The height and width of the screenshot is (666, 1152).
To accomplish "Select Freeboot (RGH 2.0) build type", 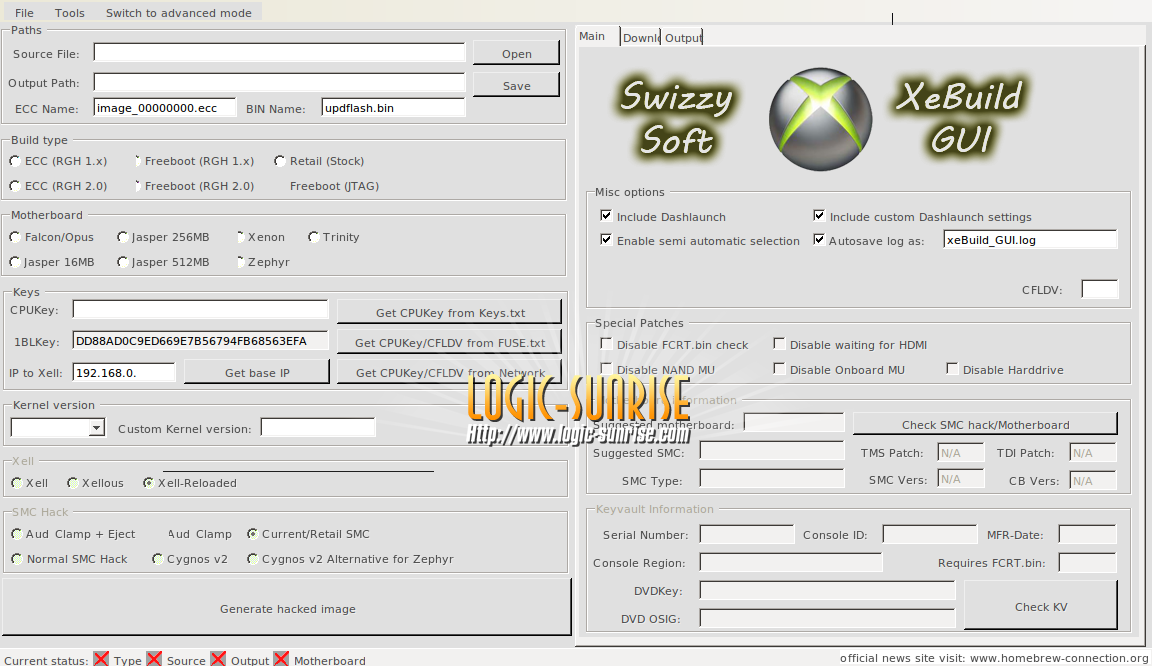I will tap(194, 186).
